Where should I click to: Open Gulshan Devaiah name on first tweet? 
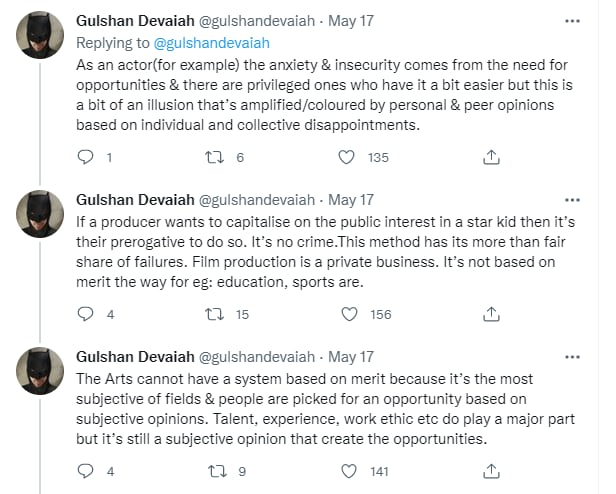pyautogui.click(x=135, y=21)
